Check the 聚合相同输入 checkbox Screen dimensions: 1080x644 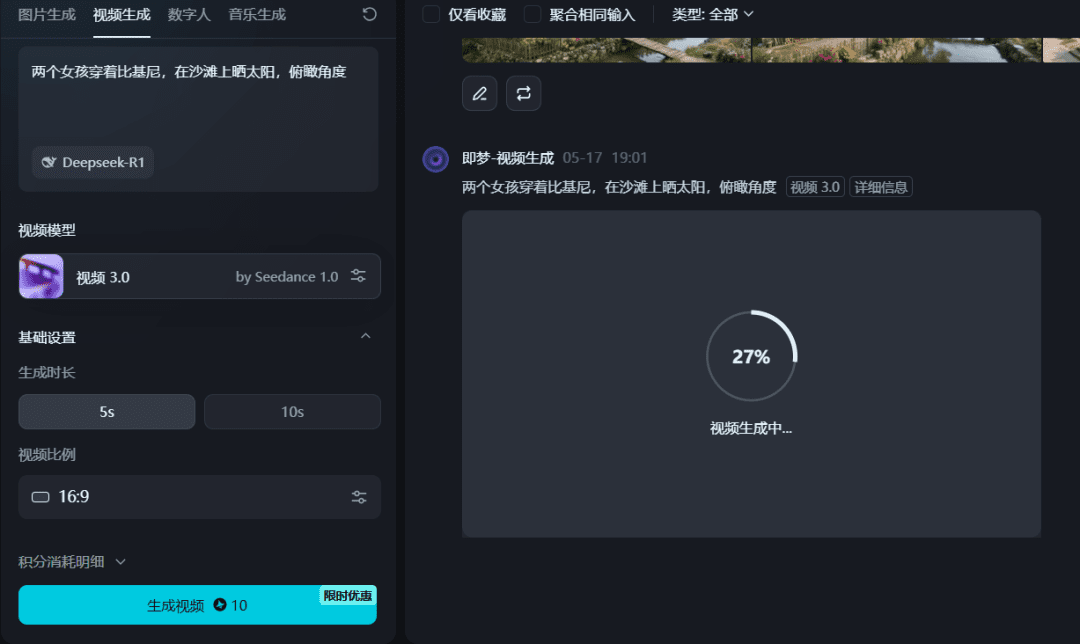point(533,14)
